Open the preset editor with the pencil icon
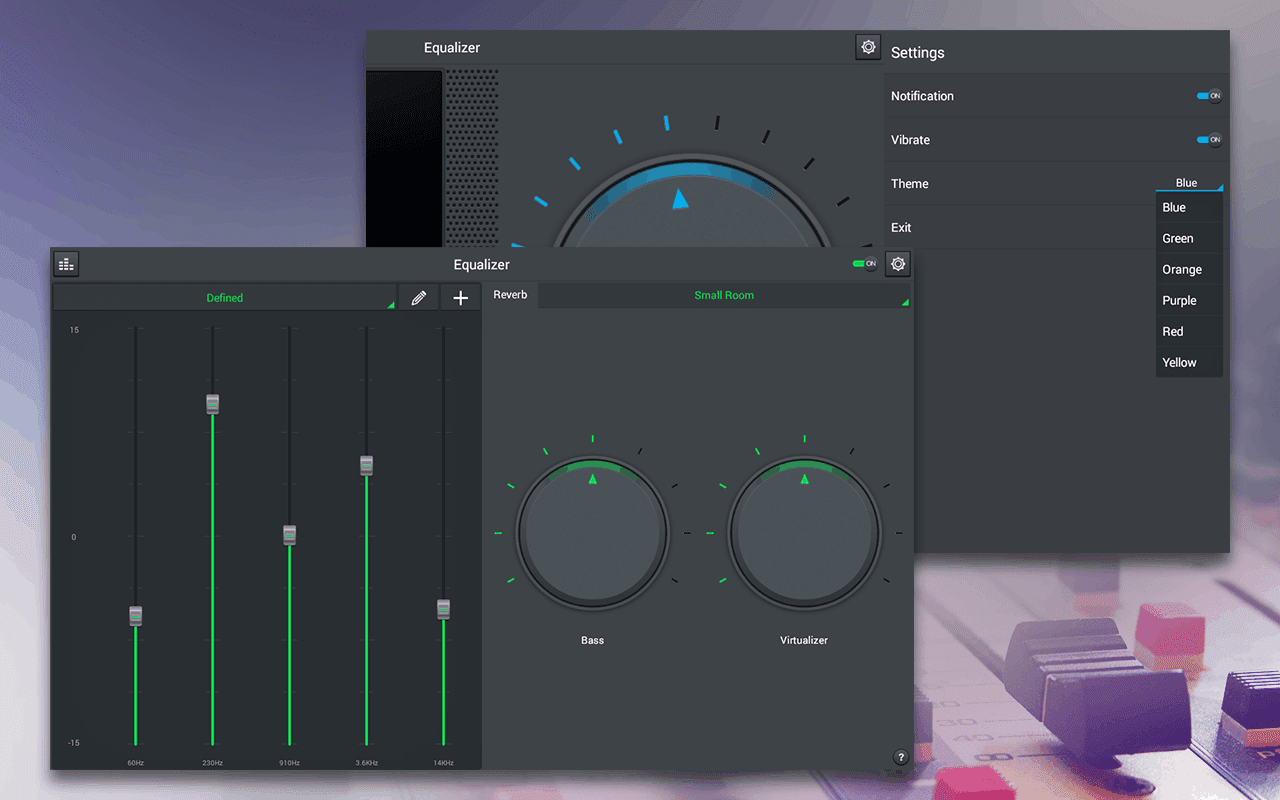This screenshot has width=1280, height=800. pyautogui.click(x=418, y=297)
